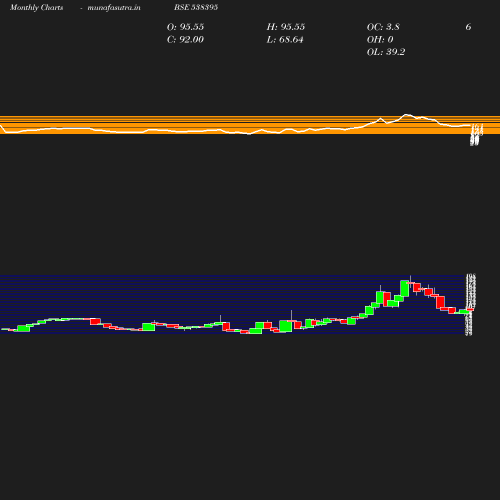
Task: Click the 'OL: 39.2' value
Action: point(386,52)
